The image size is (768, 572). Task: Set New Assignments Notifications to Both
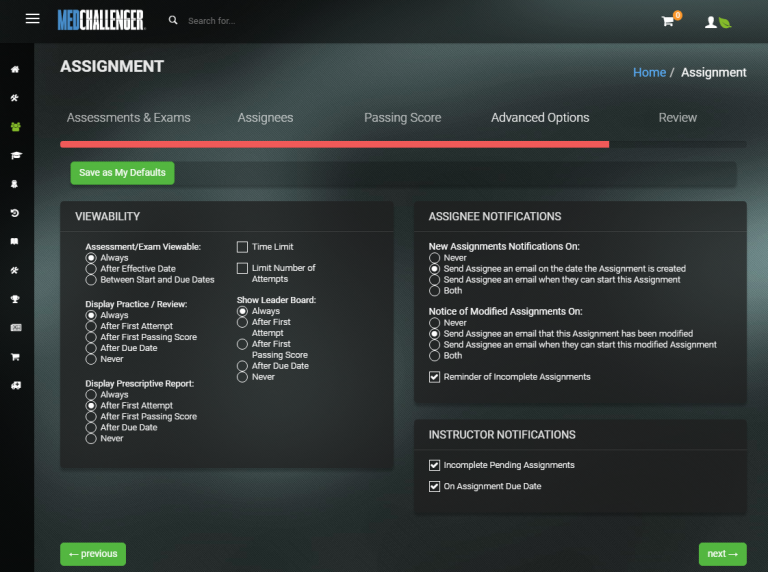click(434, 291)
